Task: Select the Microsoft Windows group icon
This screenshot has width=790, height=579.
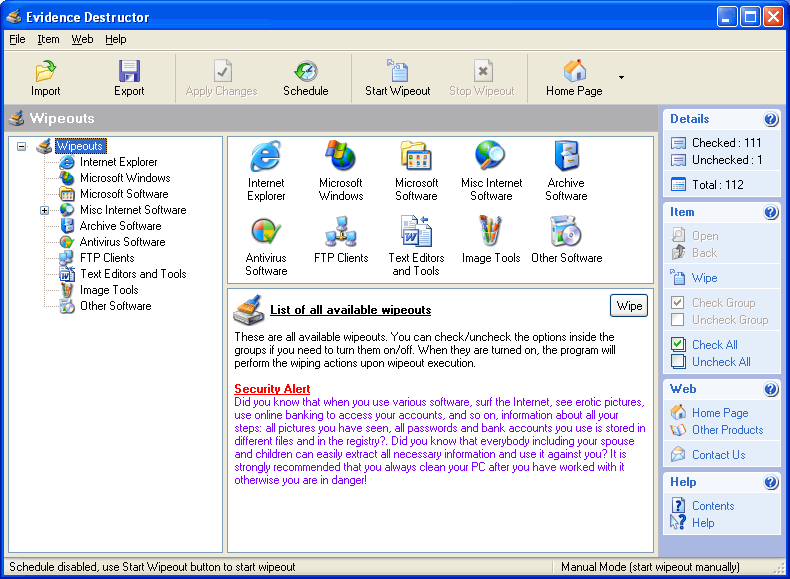Action: pyautogui.click(x=341, y=156)
